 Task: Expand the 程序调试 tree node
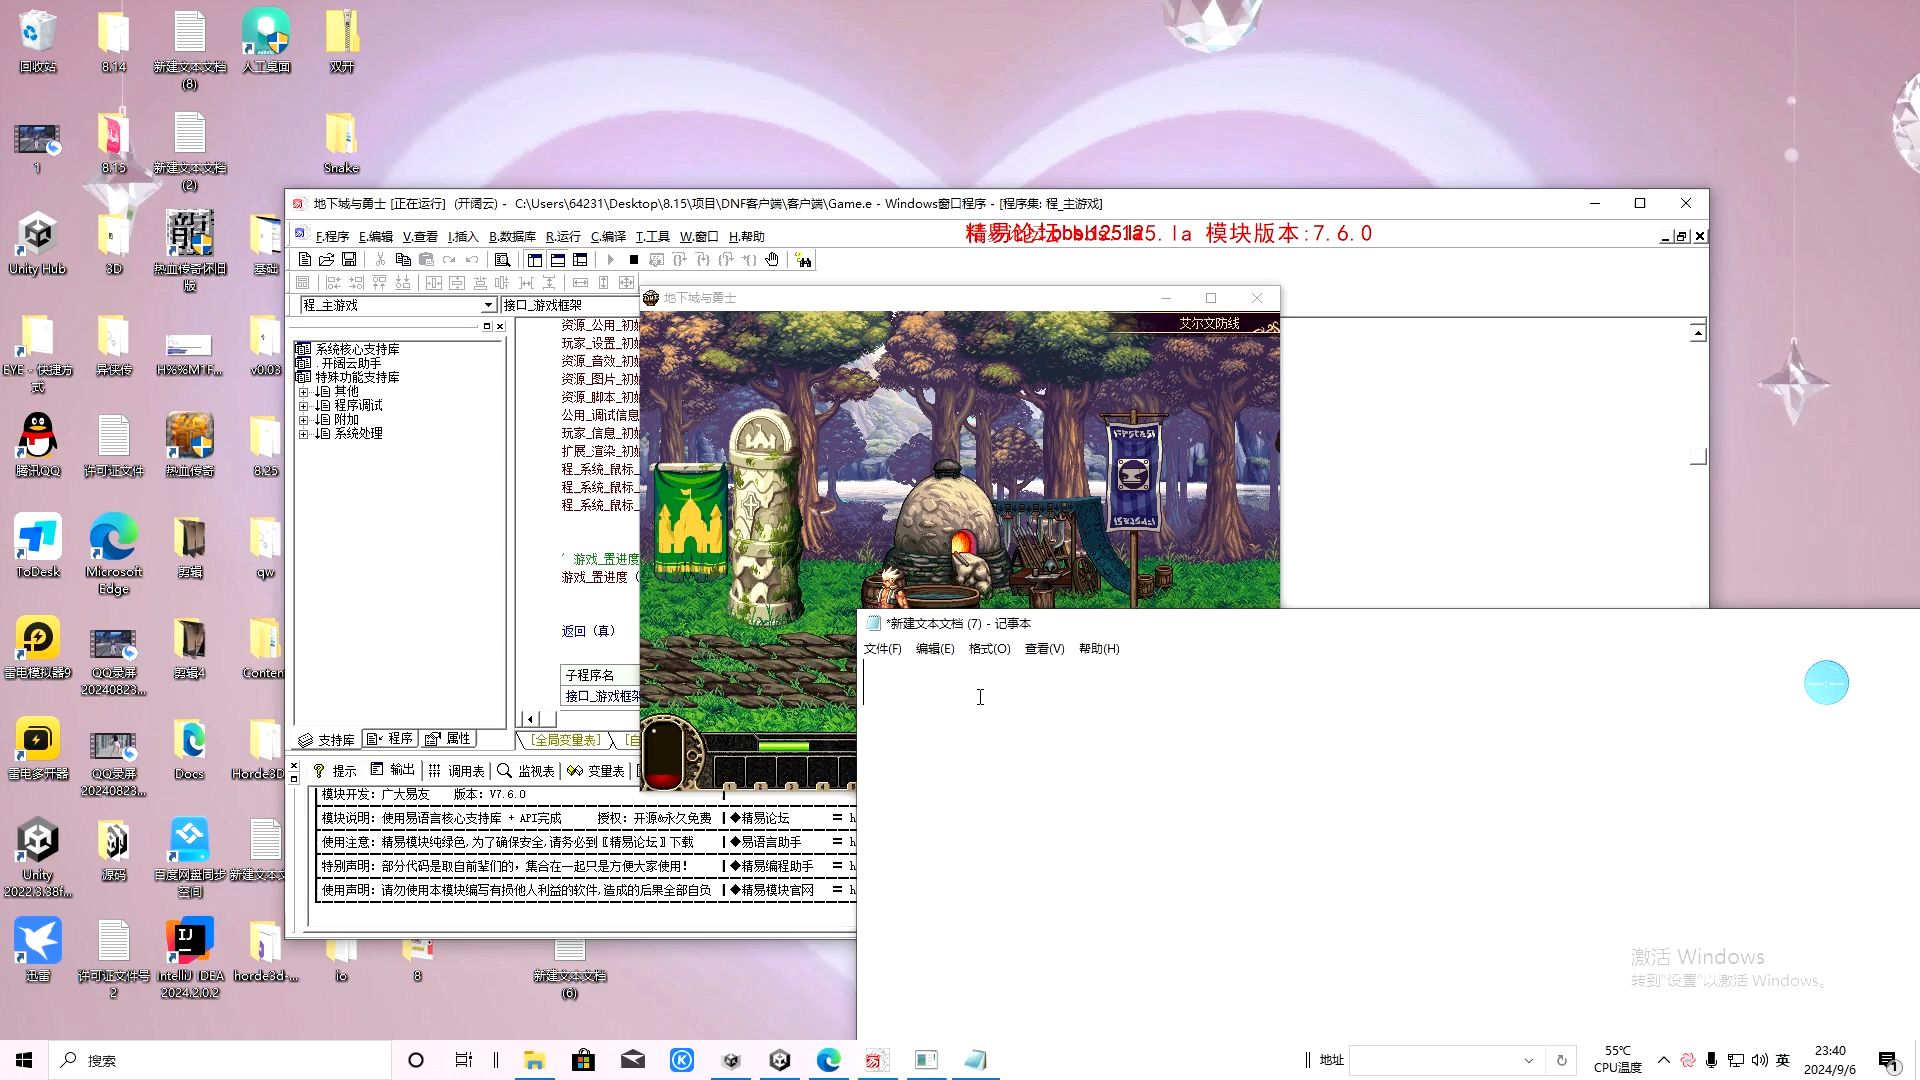[303, 406]
